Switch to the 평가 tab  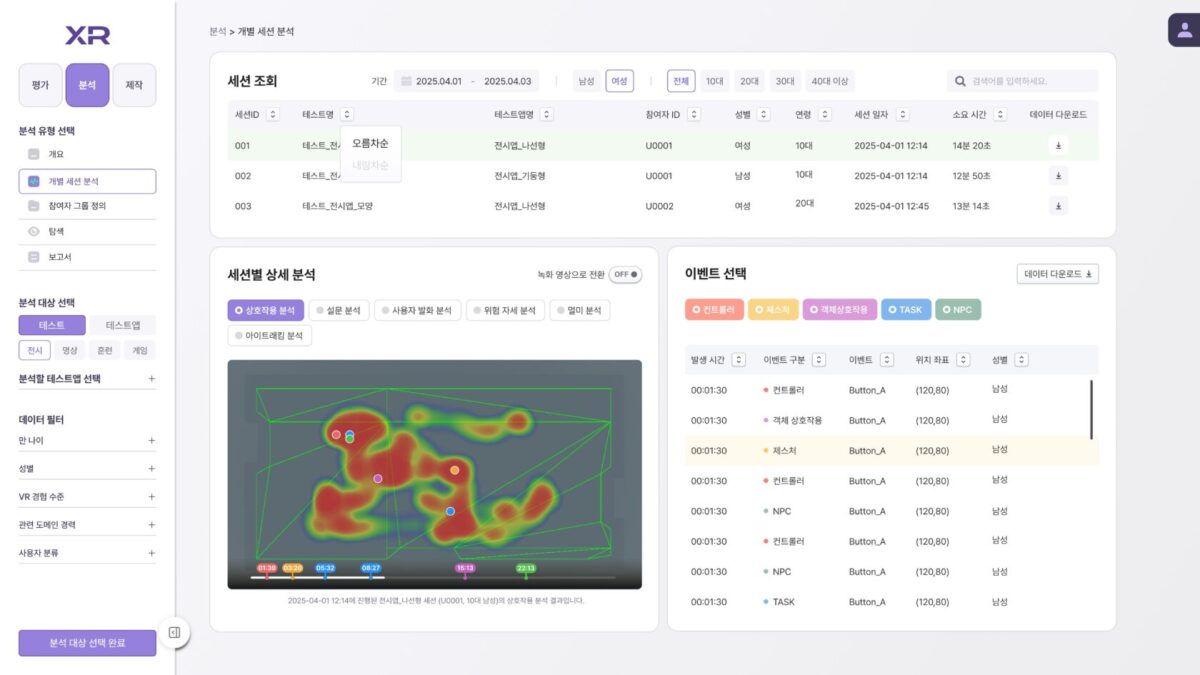click(40, 85)
